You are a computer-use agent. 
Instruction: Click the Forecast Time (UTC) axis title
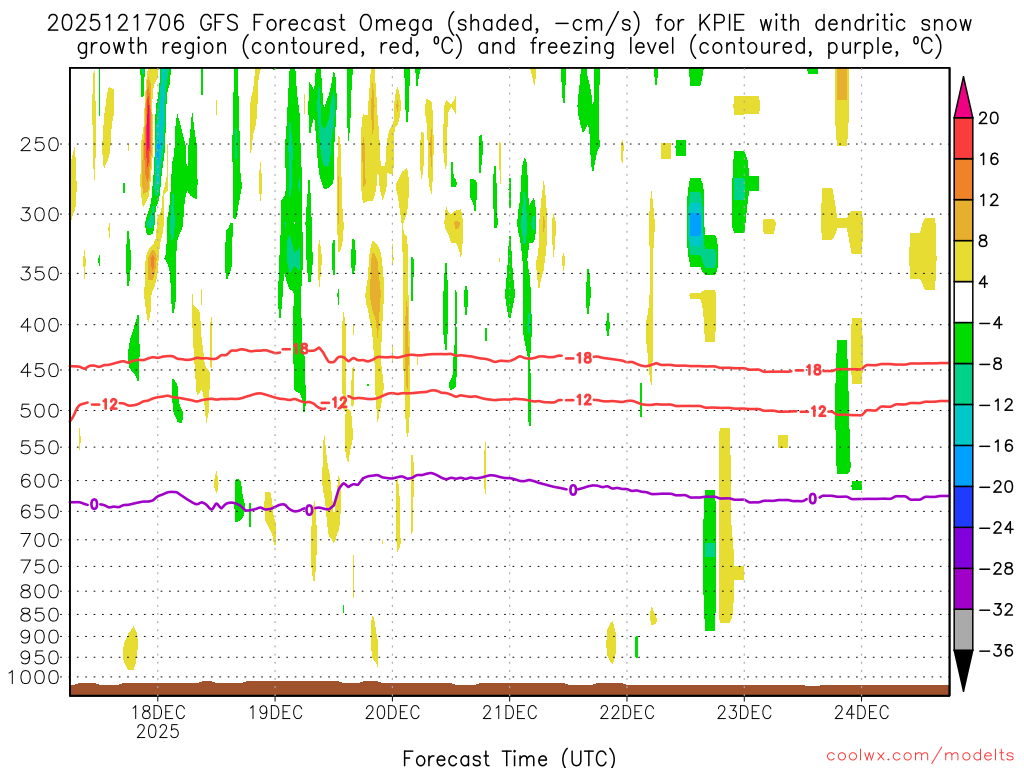509,756
